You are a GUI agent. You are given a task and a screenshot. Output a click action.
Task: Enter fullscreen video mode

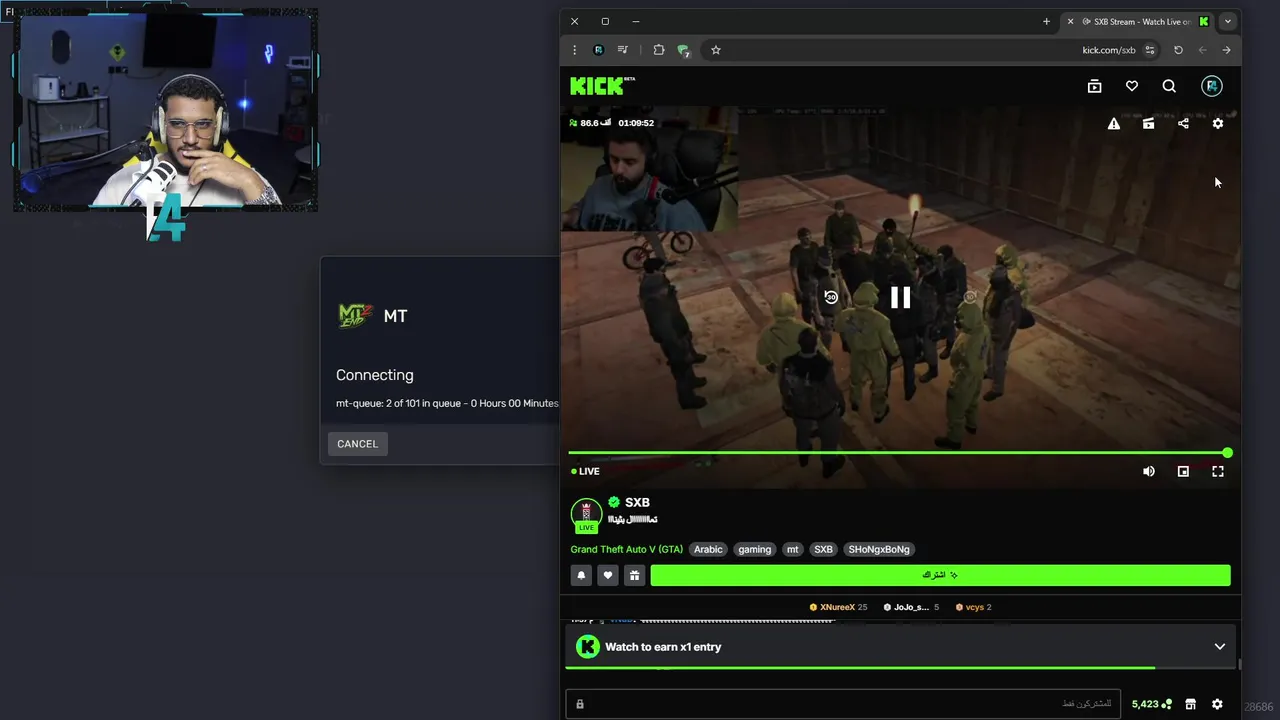(1218, 471)
